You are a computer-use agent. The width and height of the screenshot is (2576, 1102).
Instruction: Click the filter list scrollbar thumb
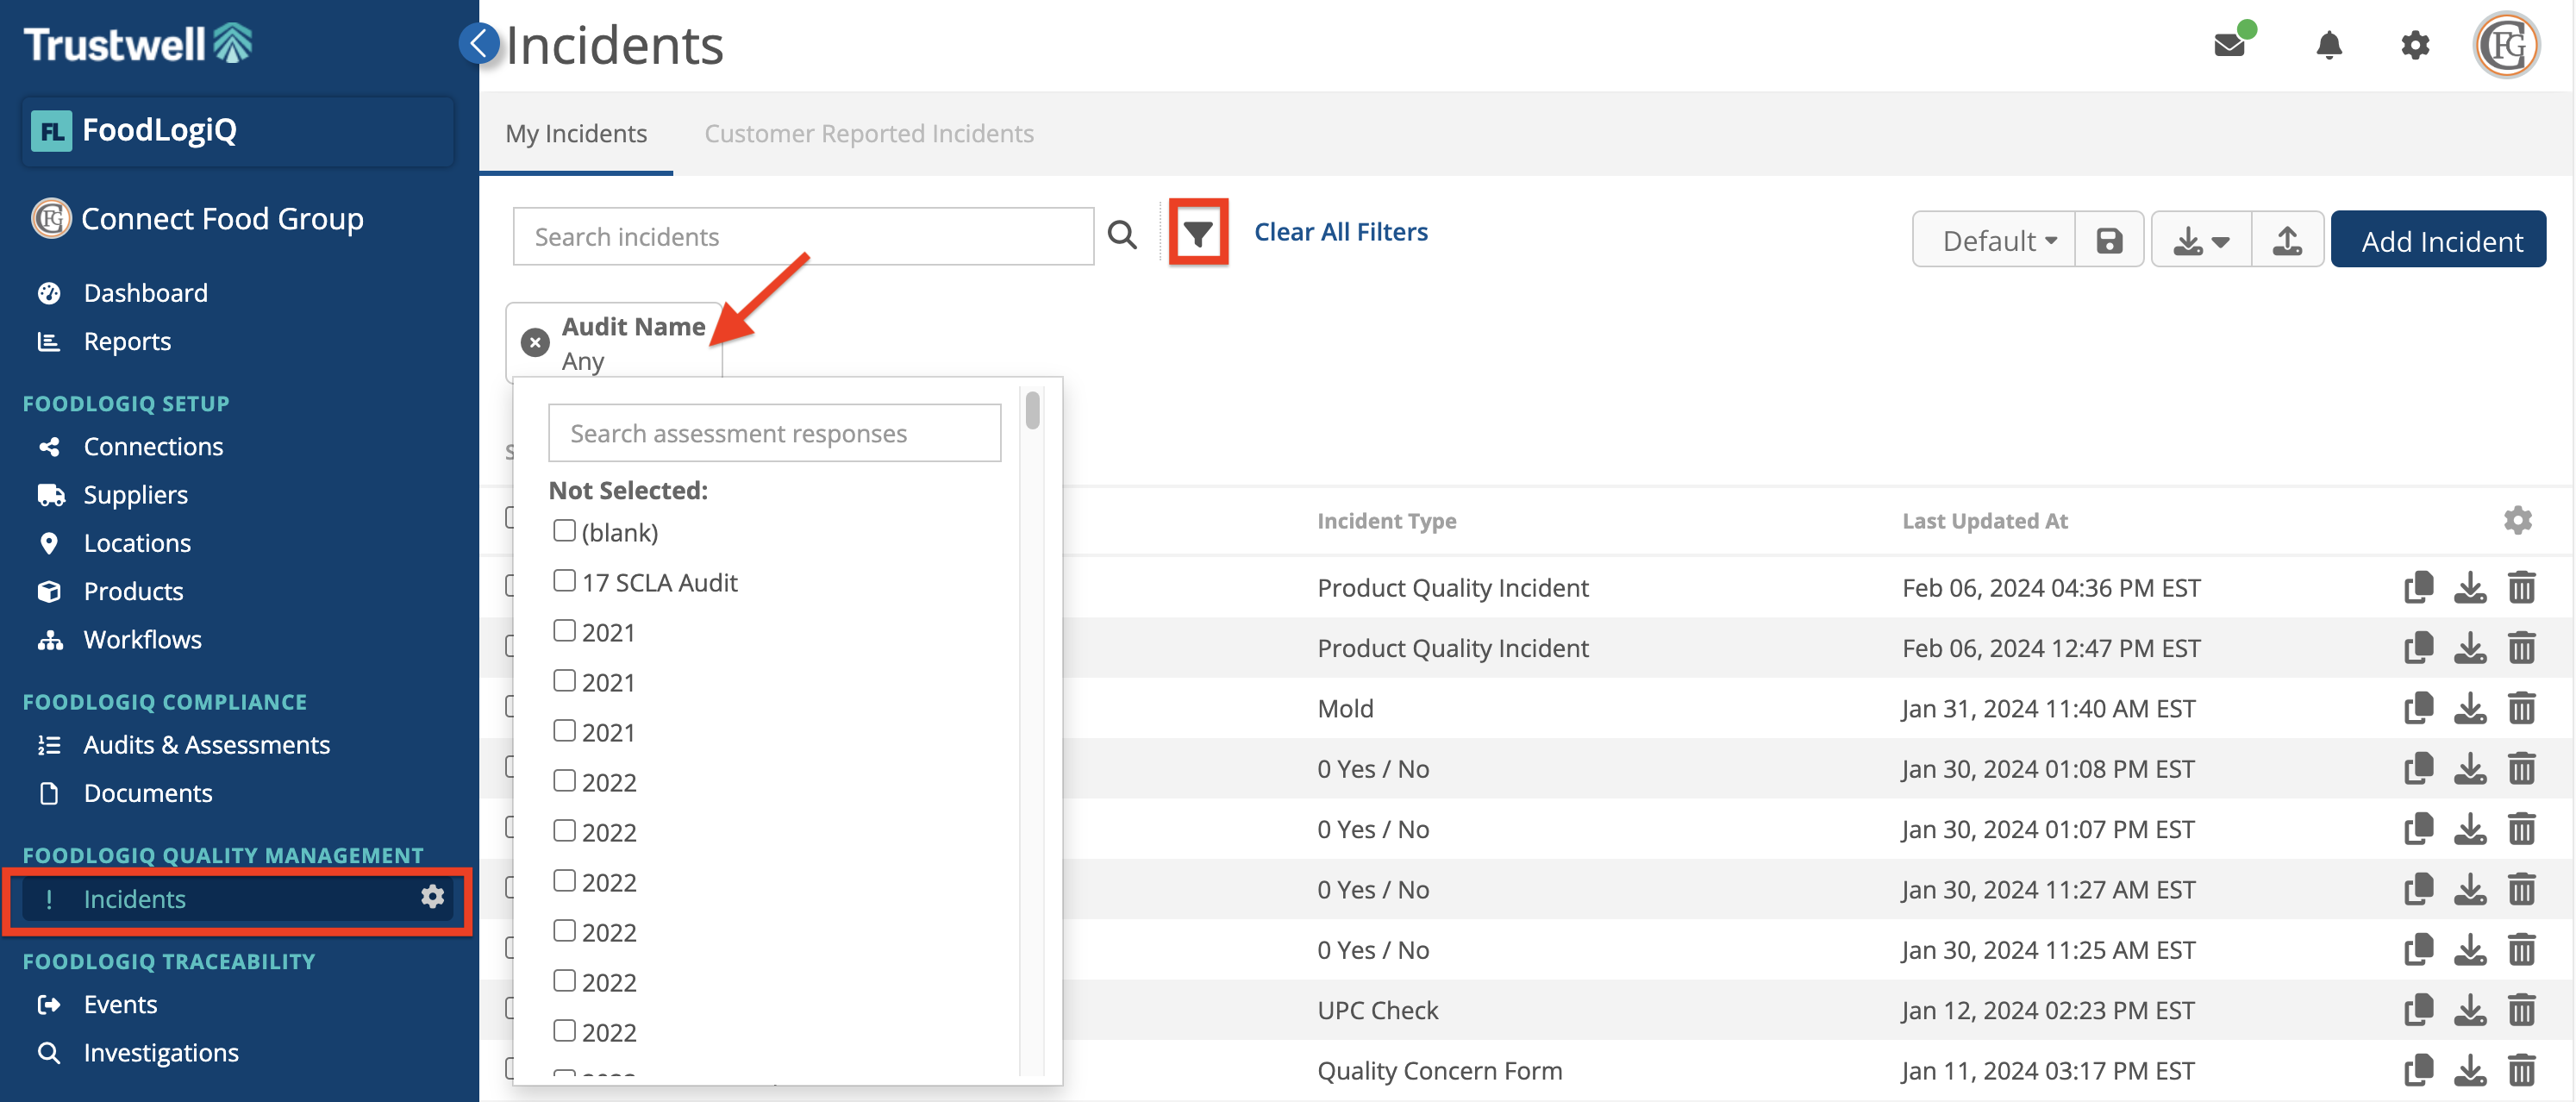(x=1032, y=410)
